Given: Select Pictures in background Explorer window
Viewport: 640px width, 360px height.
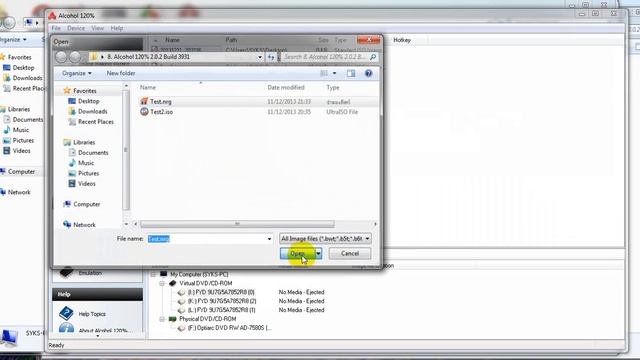Looking at the screenshot, I should [x=23, y=140].
